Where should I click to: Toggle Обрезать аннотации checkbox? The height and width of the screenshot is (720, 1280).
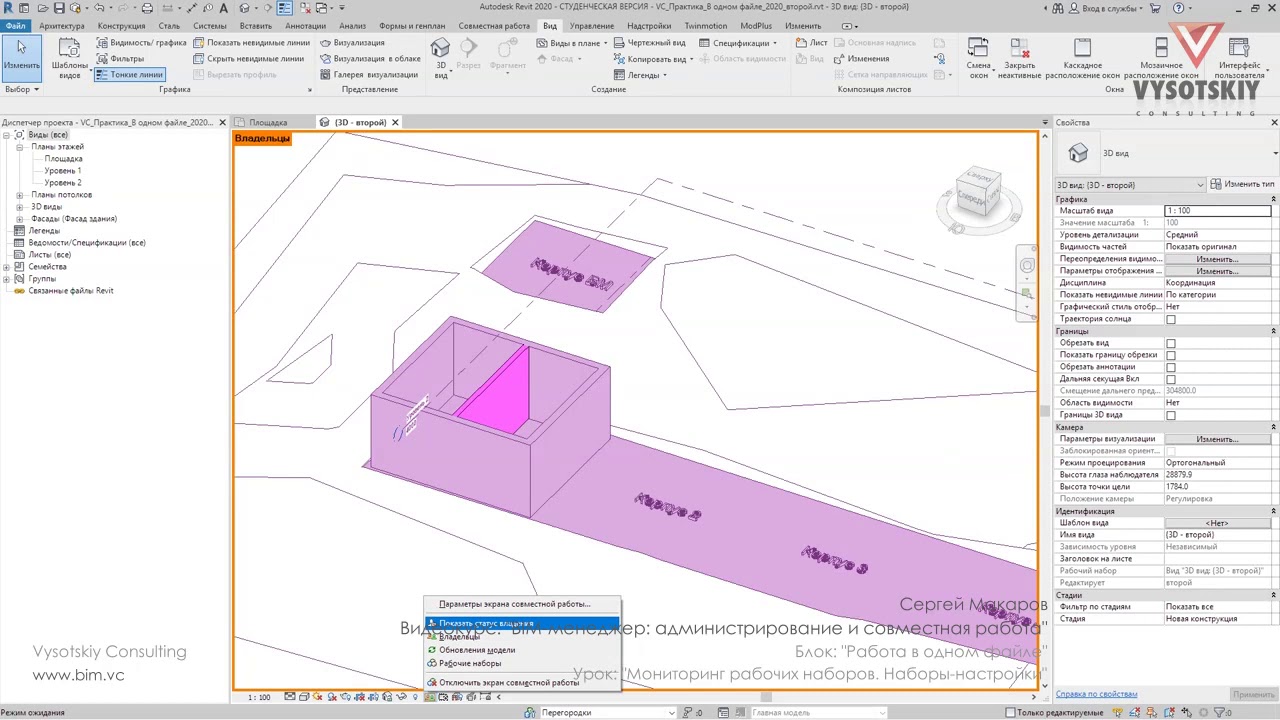[1171, 367]
